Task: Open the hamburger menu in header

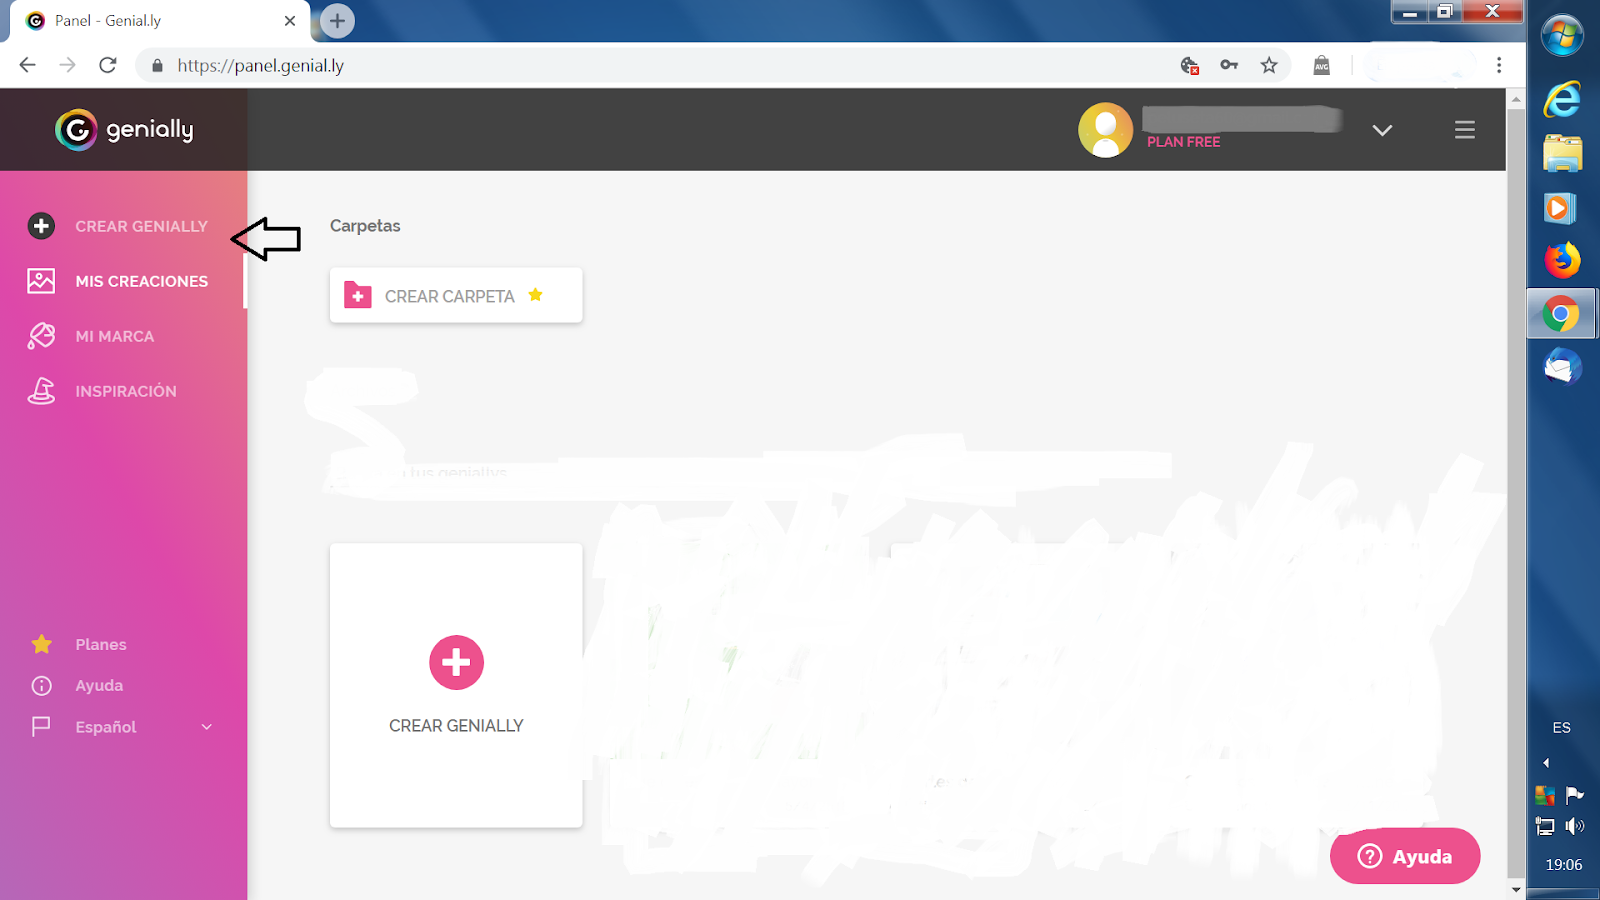Action: tap(1465, 130)
